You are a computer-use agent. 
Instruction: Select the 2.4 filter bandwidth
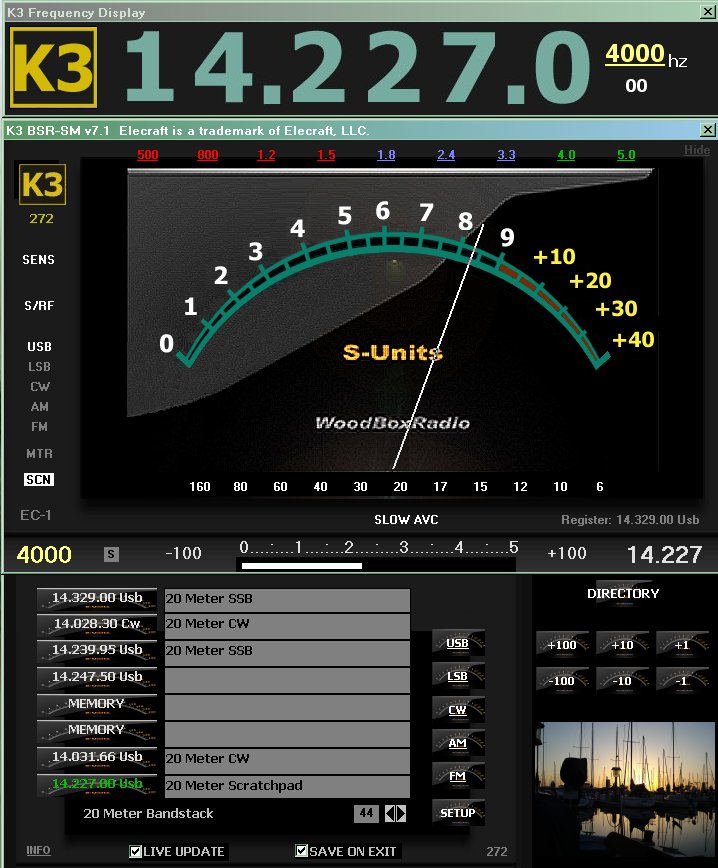pyautogui.click(x=446, y=155)
